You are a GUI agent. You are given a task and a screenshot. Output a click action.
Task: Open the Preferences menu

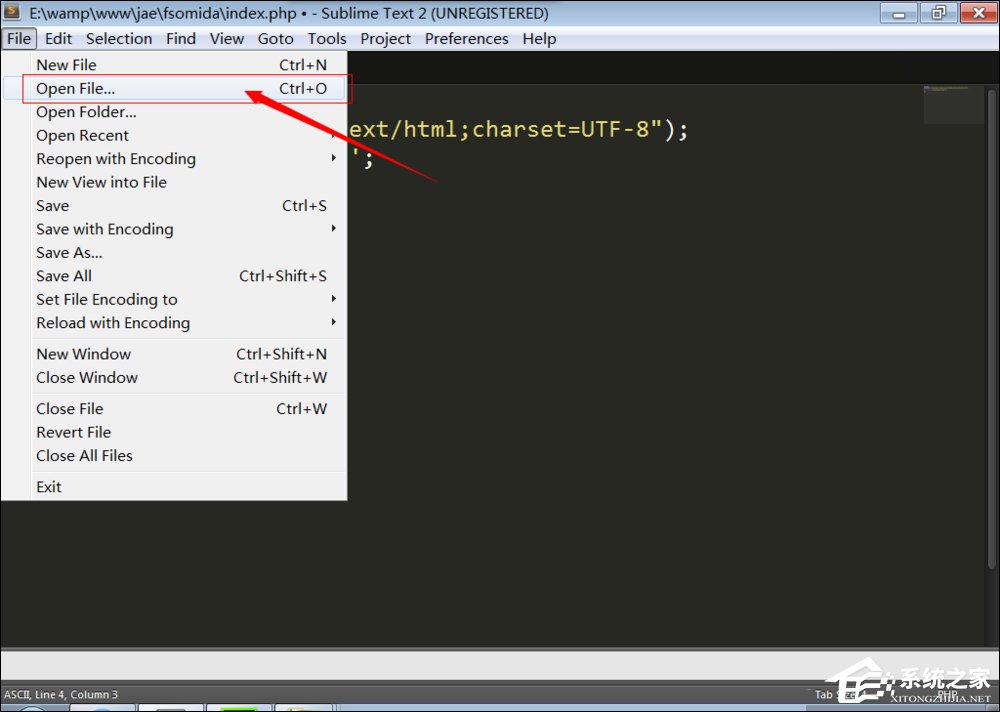tap(466, 38)
